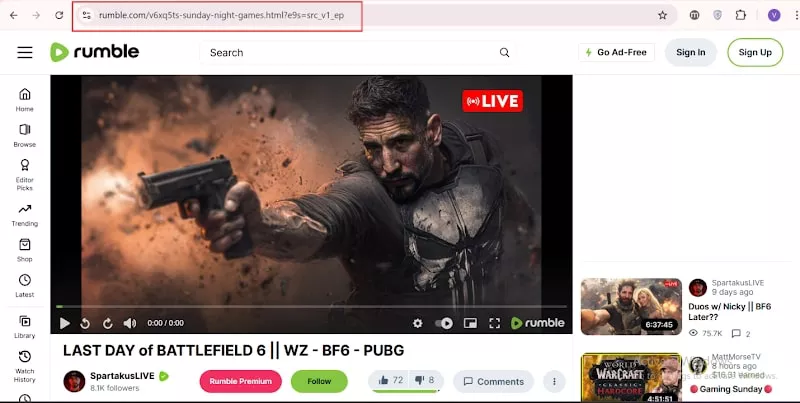The width and height of the screenshot is (800, 403).
Task: Open the site information icon in the address bar
Action: click(x=87, y=15)
